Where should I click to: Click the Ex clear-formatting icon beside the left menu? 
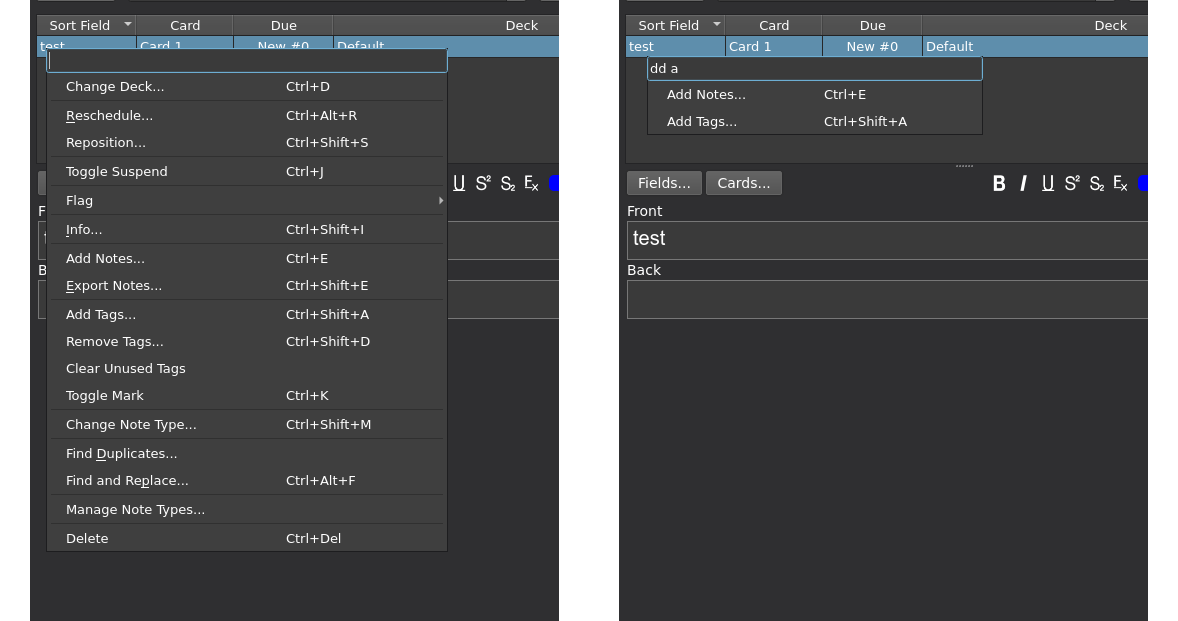point(531,183)
